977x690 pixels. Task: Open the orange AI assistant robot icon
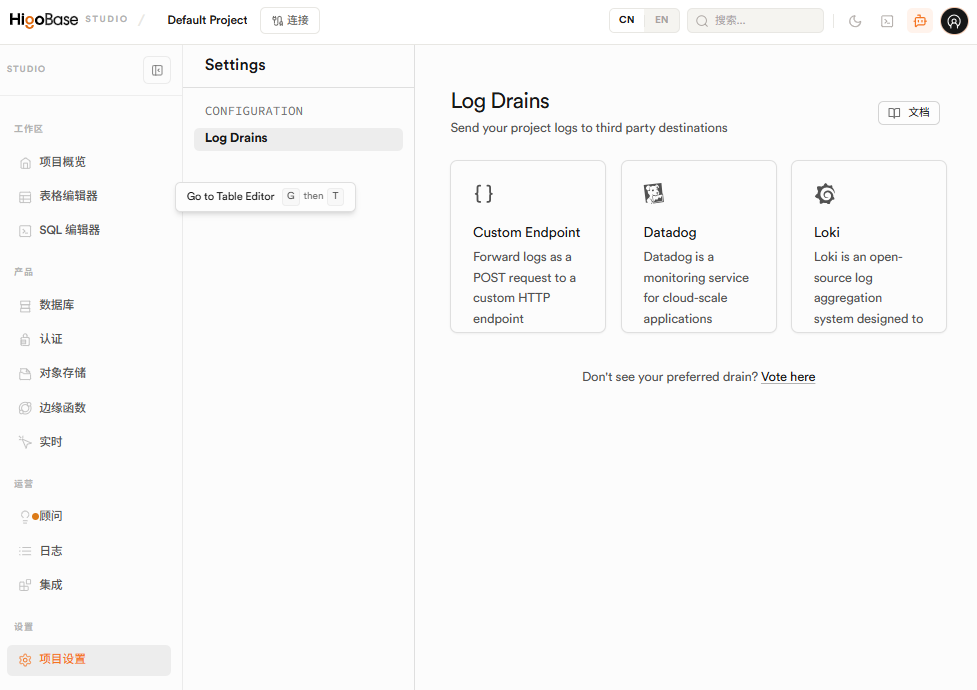pos(920,21)
